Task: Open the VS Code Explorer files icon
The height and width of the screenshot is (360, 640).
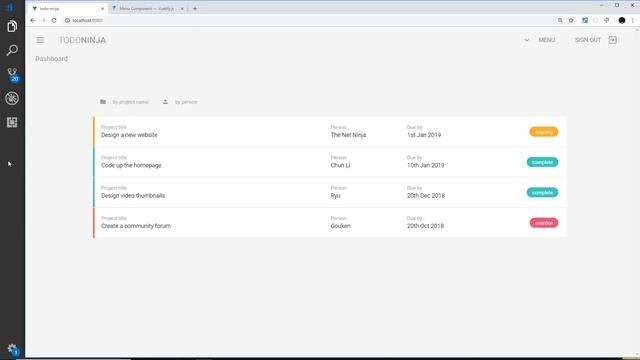Action: coord(12,27)
